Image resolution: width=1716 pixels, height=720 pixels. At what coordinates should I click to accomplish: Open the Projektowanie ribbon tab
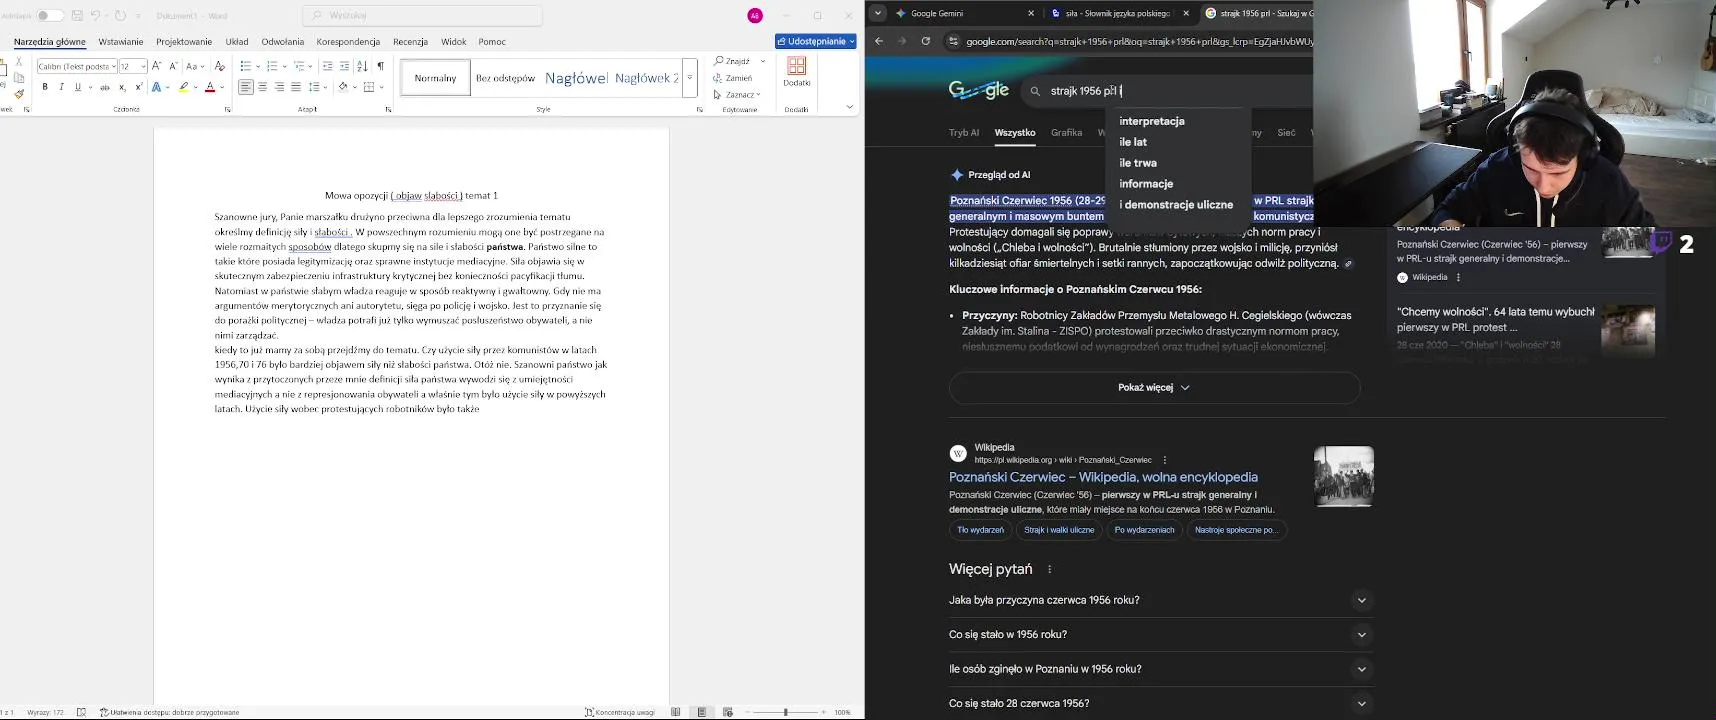click(184, 42)
